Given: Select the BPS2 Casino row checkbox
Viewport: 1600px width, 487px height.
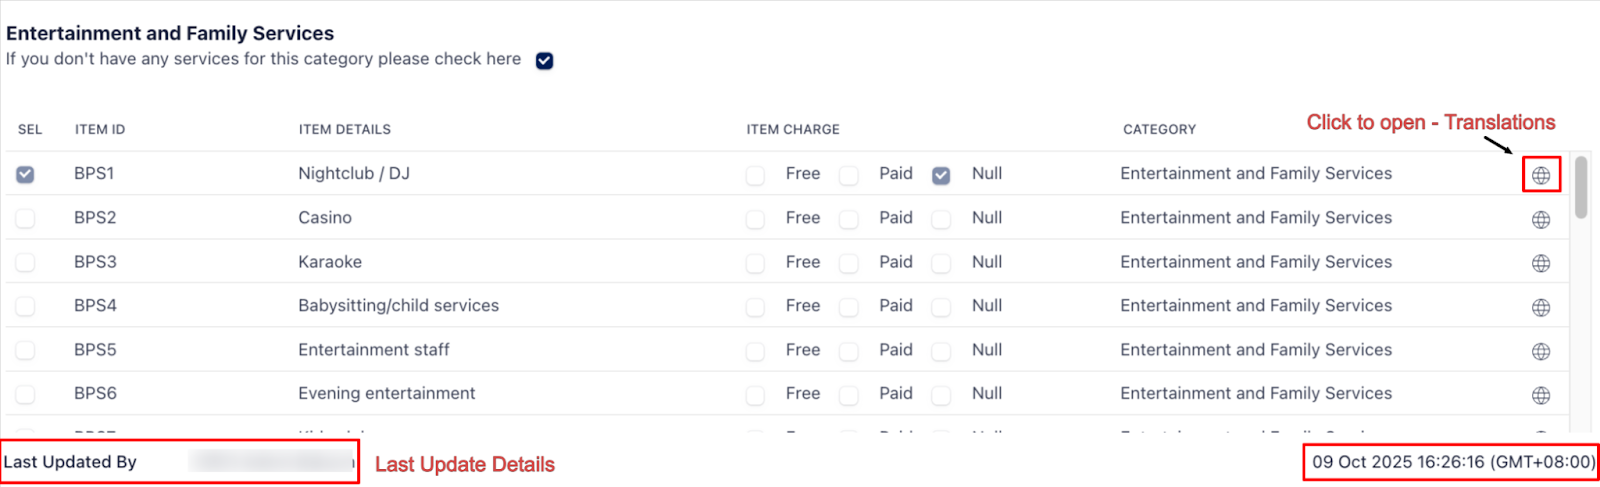Looking at the screenshot, I should [25, 219].
